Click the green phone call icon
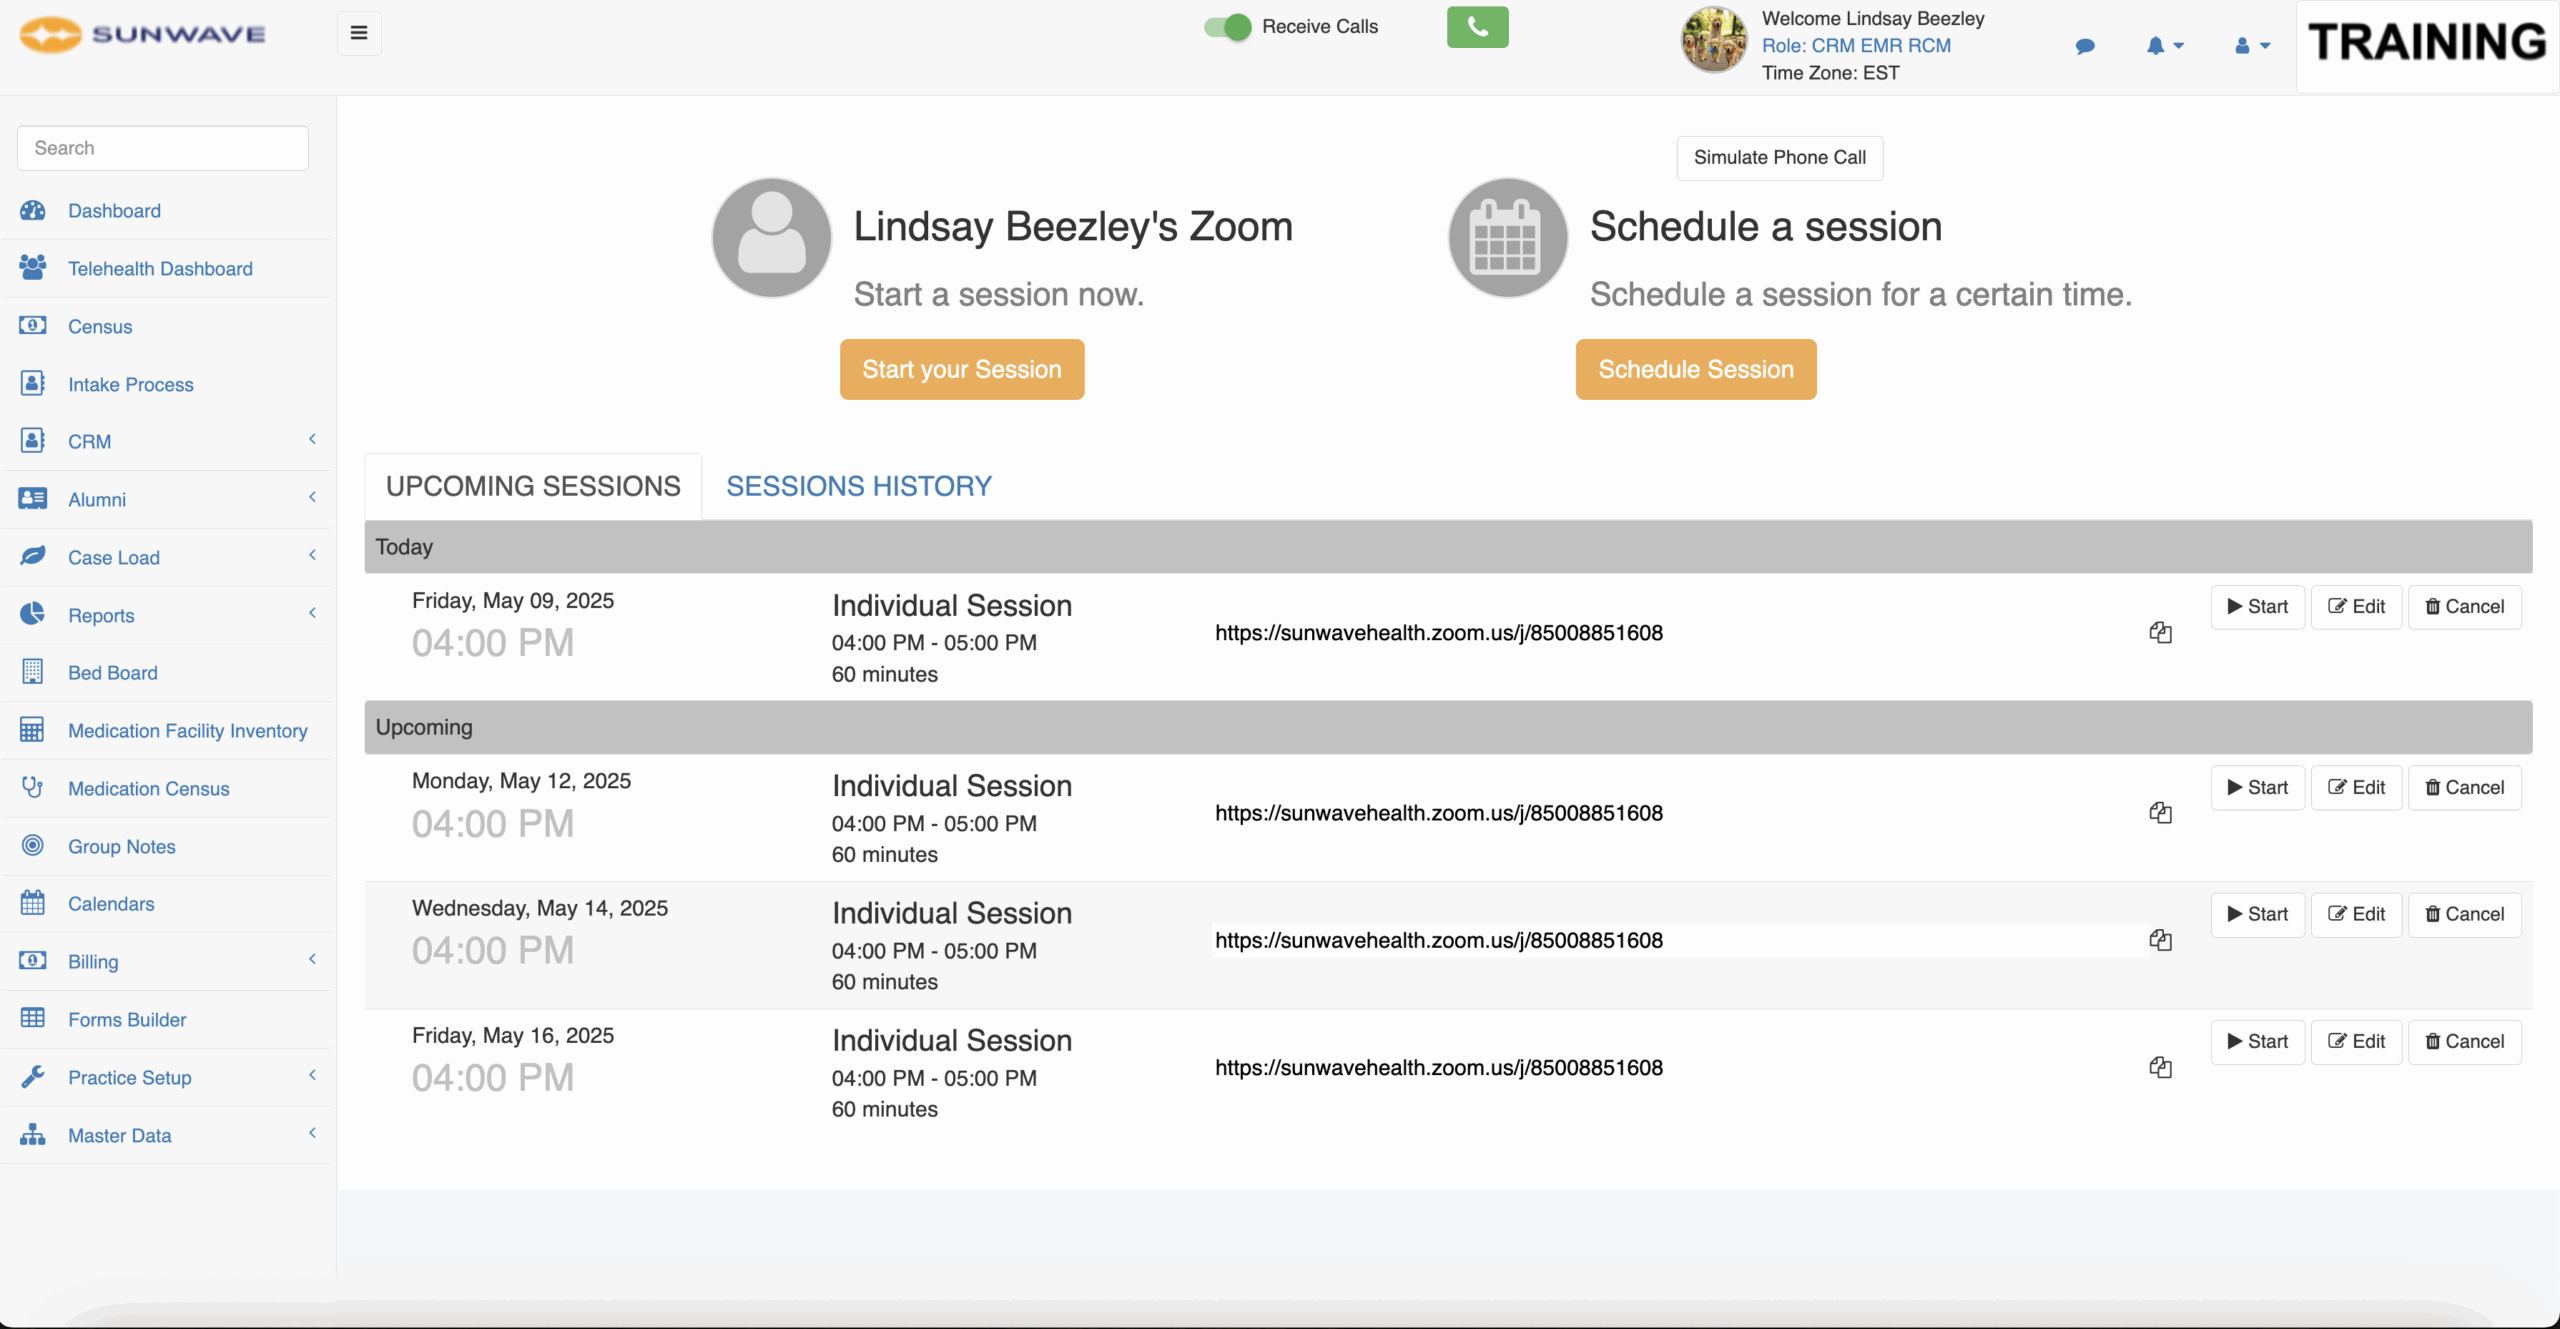This screenshot has width=2560, height=1329. click(x=1477, y=28)
